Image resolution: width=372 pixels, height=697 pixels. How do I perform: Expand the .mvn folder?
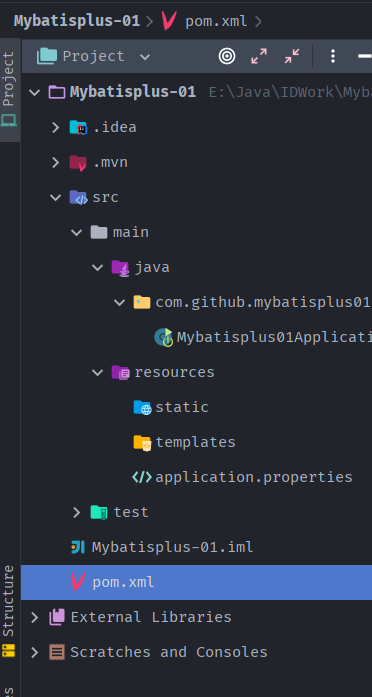(x=56, y=162)
